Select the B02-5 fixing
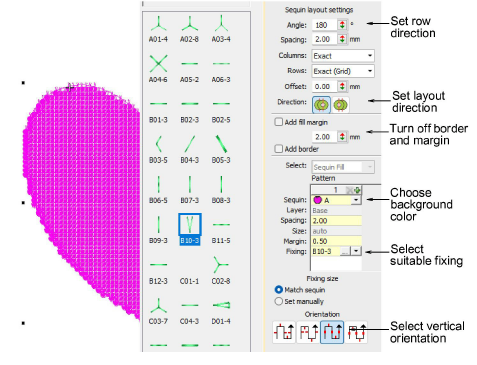This screenshot has height=365, width=477. click(221, 111)
